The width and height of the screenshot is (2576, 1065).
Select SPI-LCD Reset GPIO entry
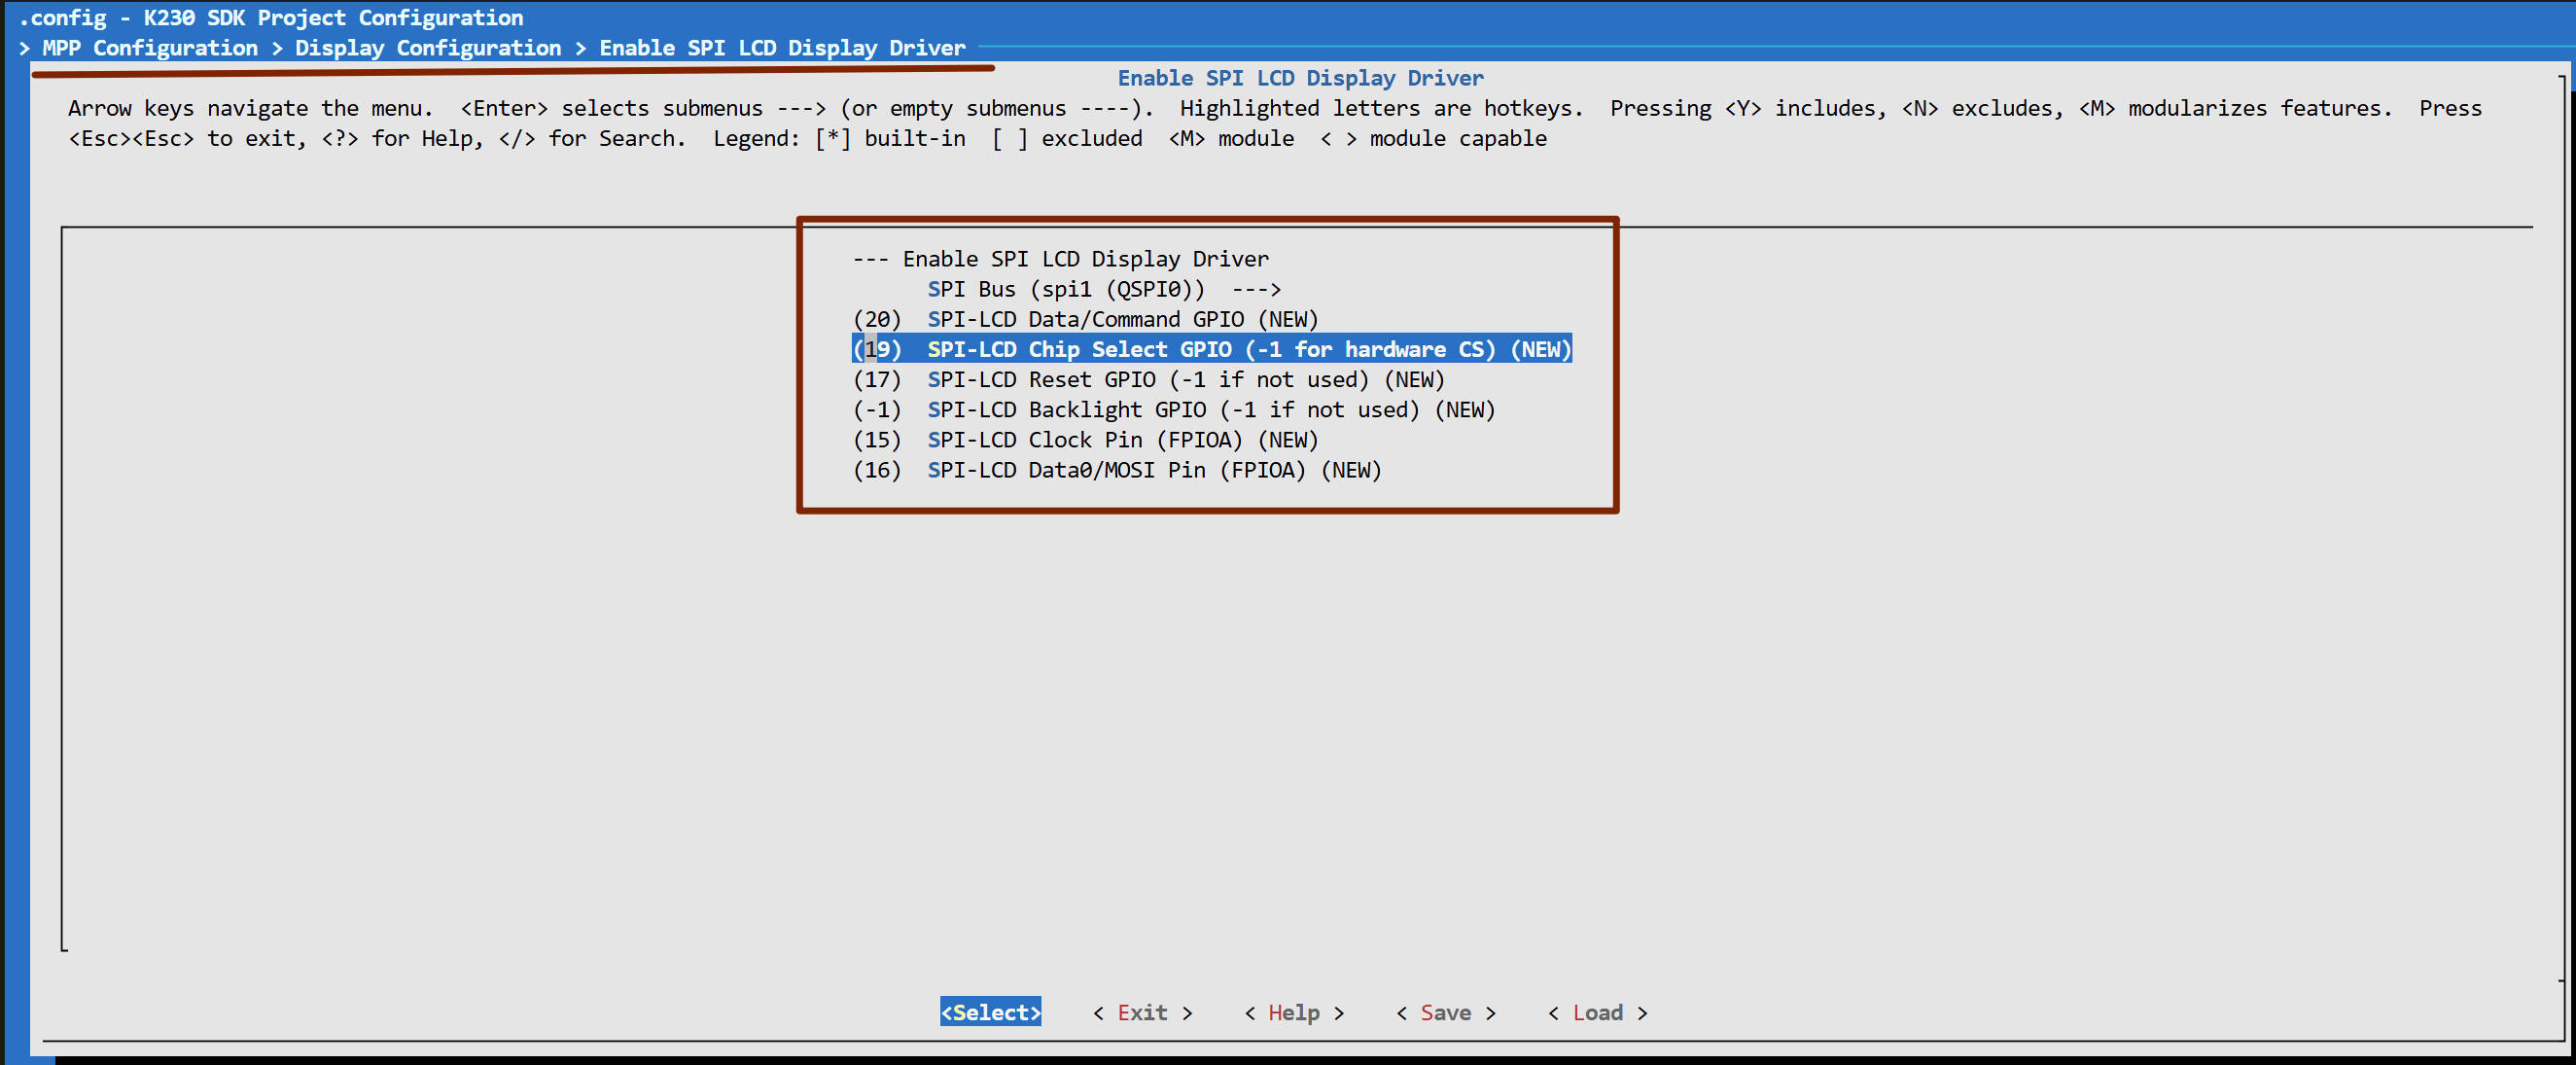pyautogui.click(x=1185, y=379)
